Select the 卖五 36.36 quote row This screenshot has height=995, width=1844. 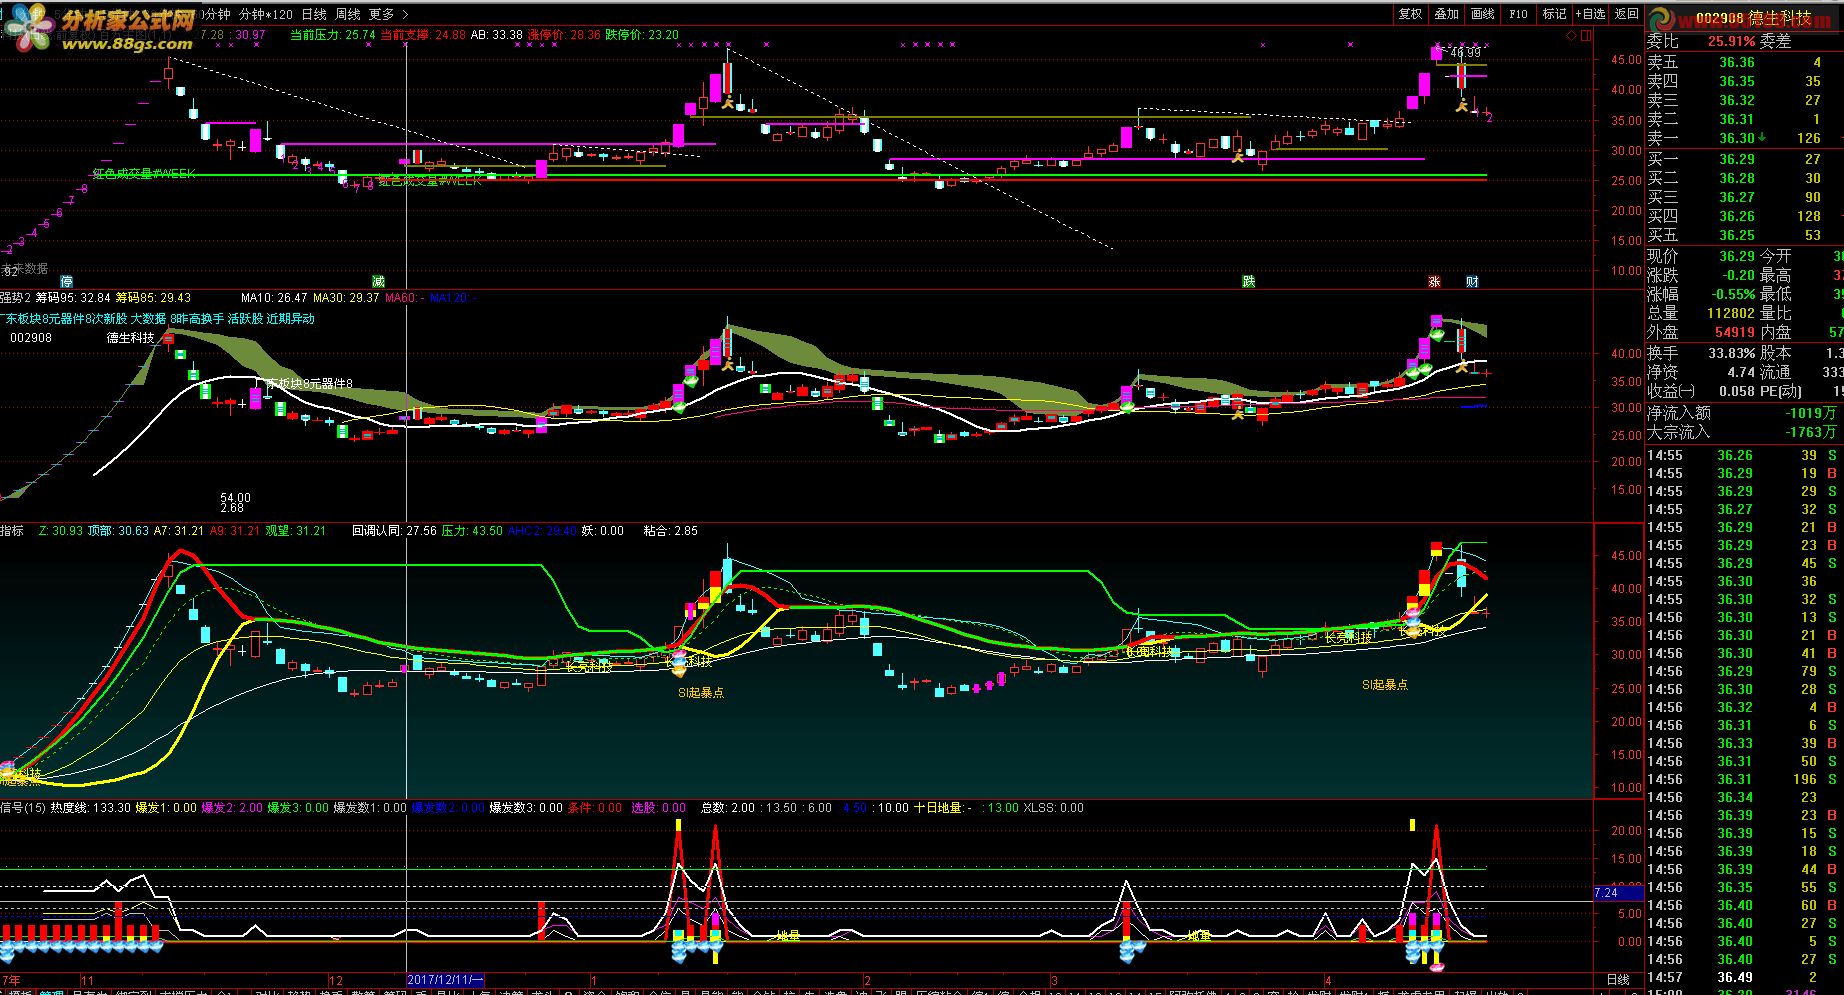pos(1745,62)
